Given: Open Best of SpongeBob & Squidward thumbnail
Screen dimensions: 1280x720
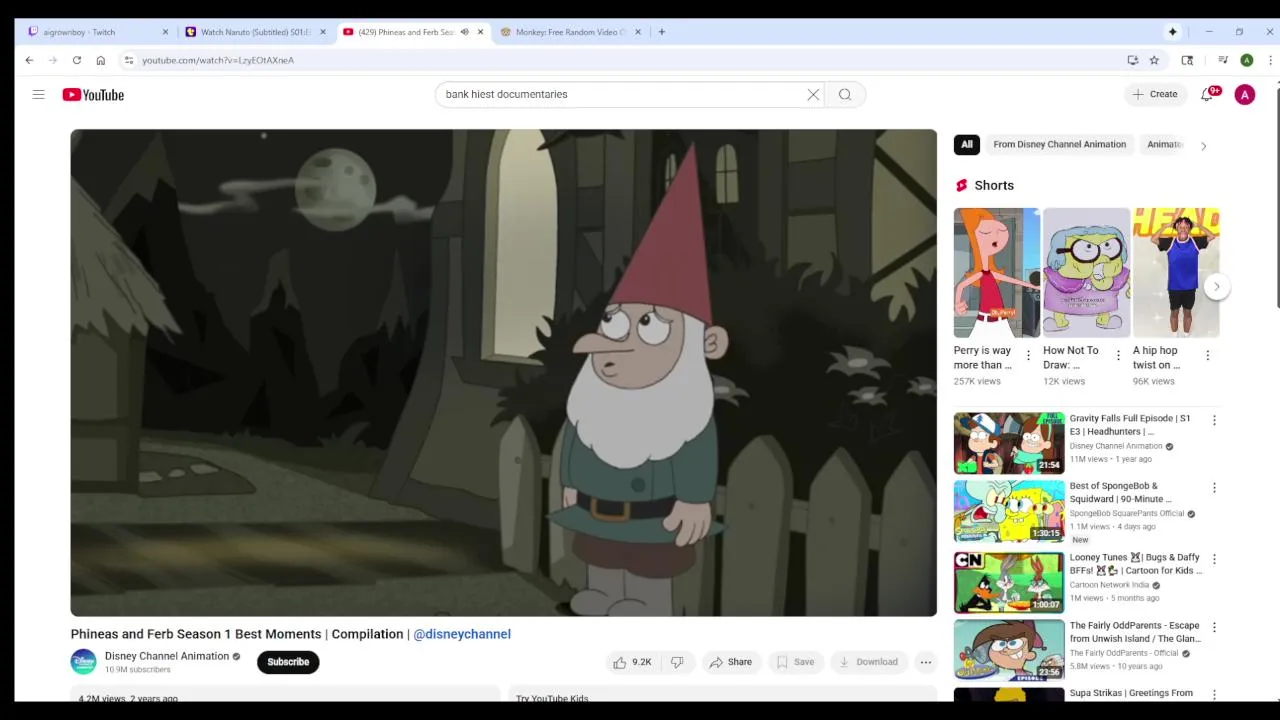Looking at the screenshot, I should [1009, 510].
